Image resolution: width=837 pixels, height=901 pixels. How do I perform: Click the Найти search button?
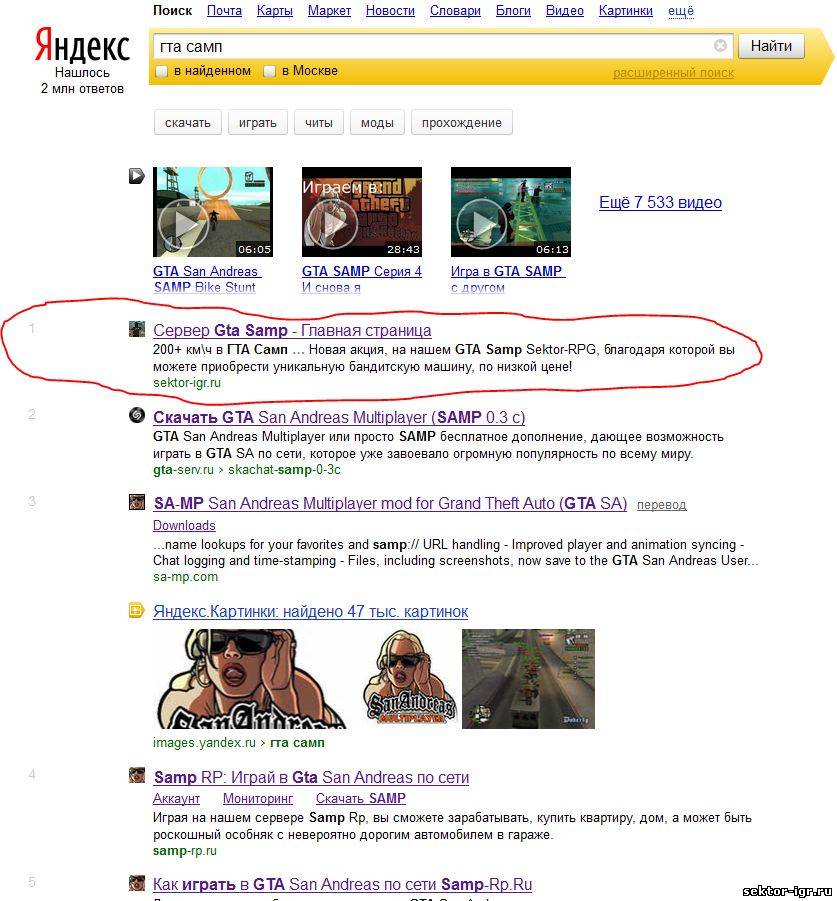[x=771, y=46]
